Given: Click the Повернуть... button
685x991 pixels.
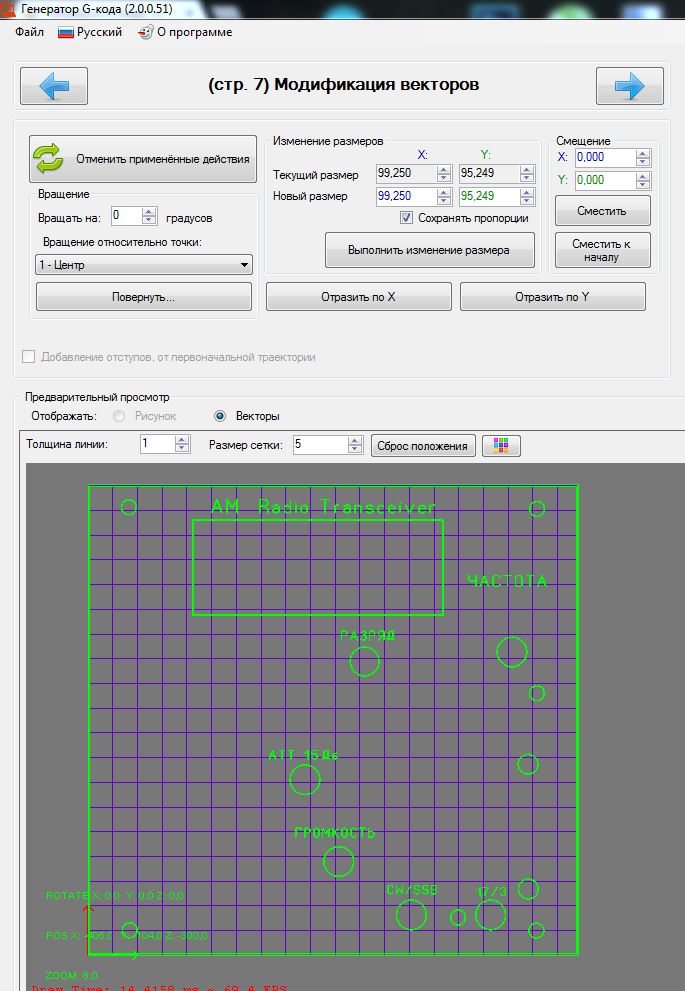Looking at the screenshot, I should point(143,296).
